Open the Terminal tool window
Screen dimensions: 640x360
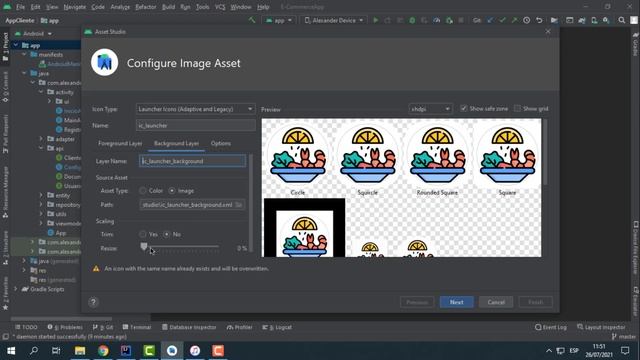pyautogui.click(x=137, y=327)
